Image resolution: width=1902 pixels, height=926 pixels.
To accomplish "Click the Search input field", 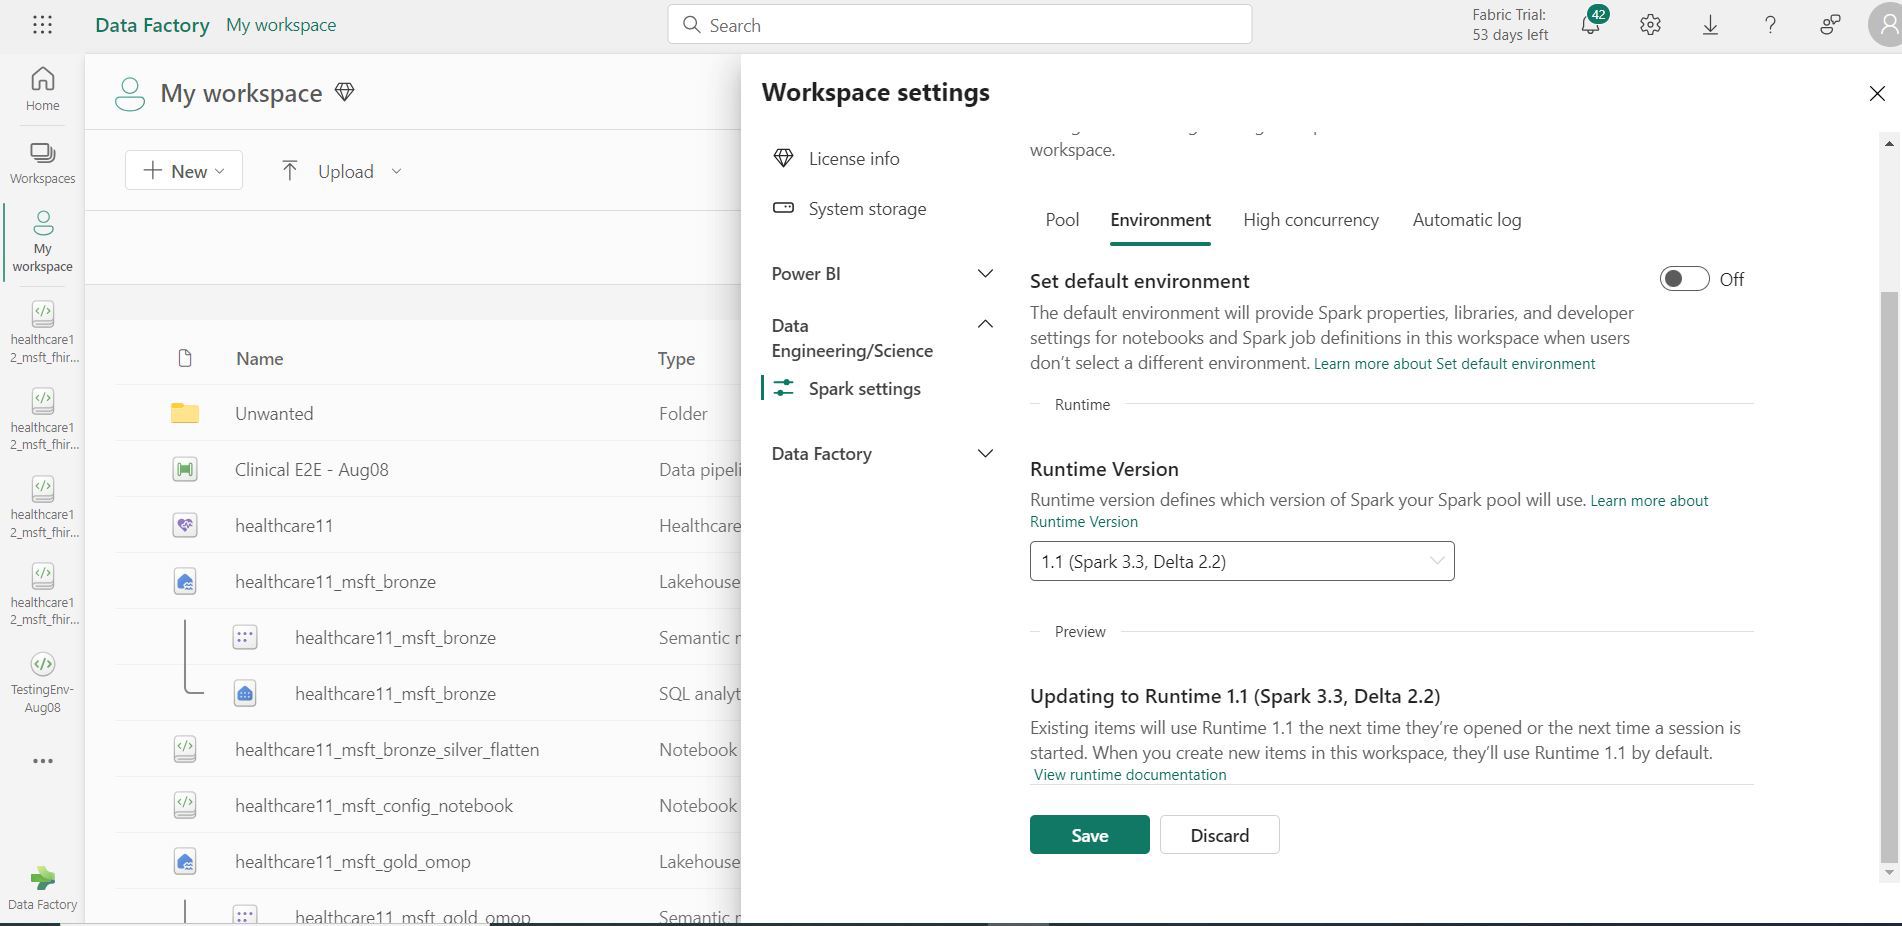I will pyautogui.click(x=959, y=25).
